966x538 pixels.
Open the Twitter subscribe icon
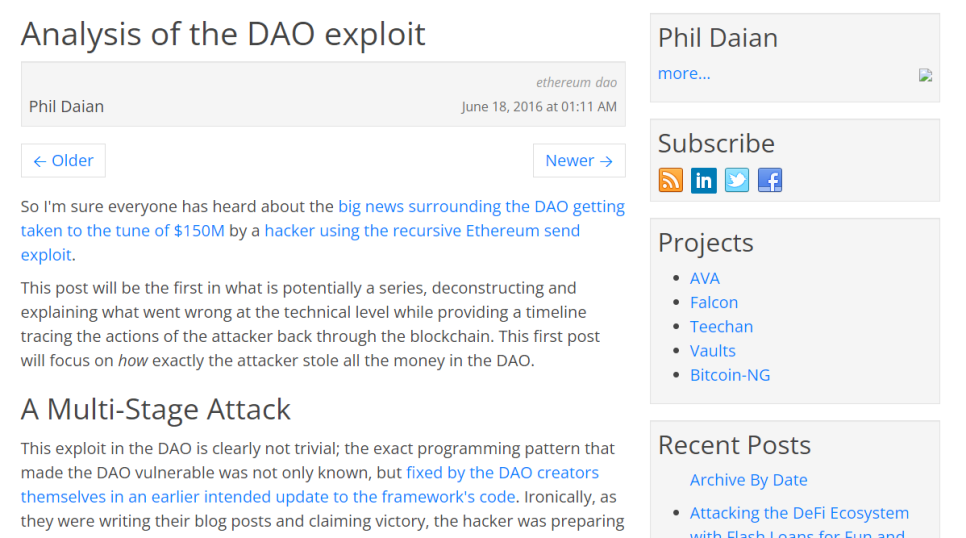click(737, 181)
